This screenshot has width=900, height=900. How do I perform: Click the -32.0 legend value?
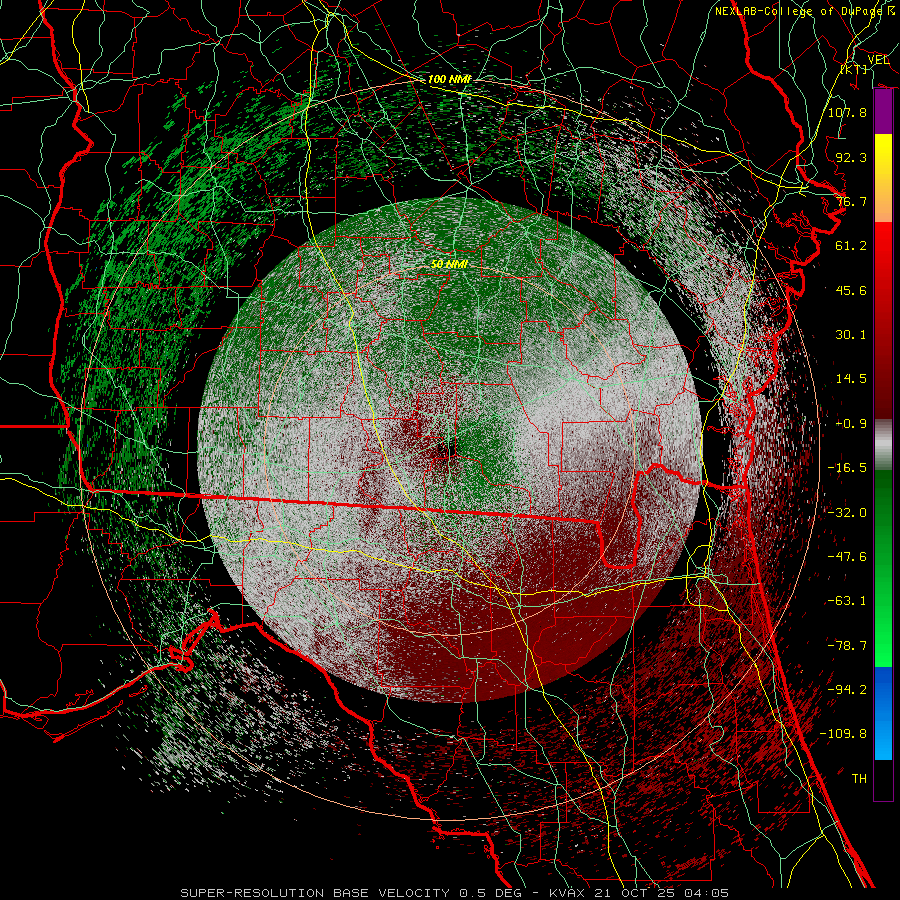pyautogui.click(x=847, y=513)
